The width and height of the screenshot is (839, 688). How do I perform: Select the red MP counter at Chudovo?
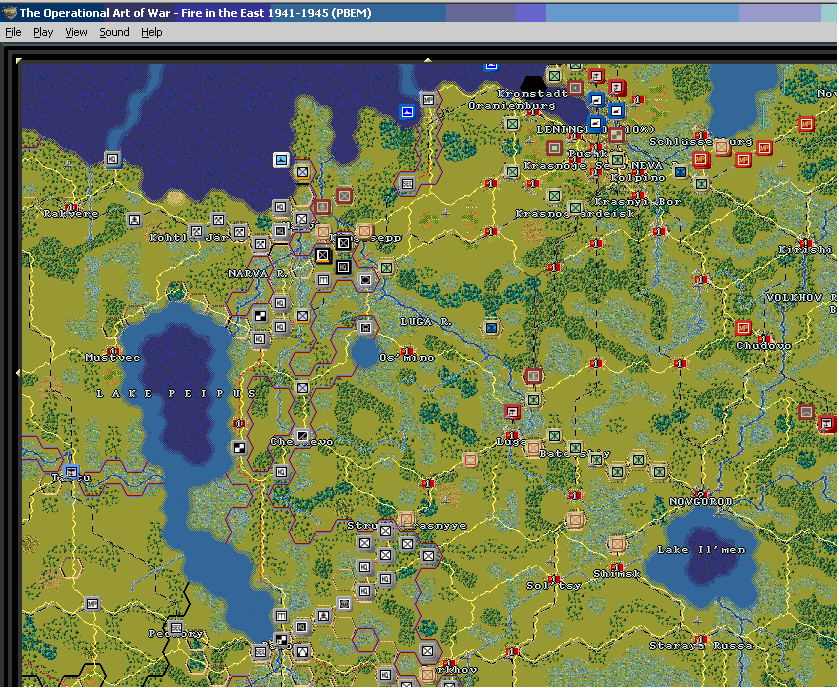(x=743, y=327)
